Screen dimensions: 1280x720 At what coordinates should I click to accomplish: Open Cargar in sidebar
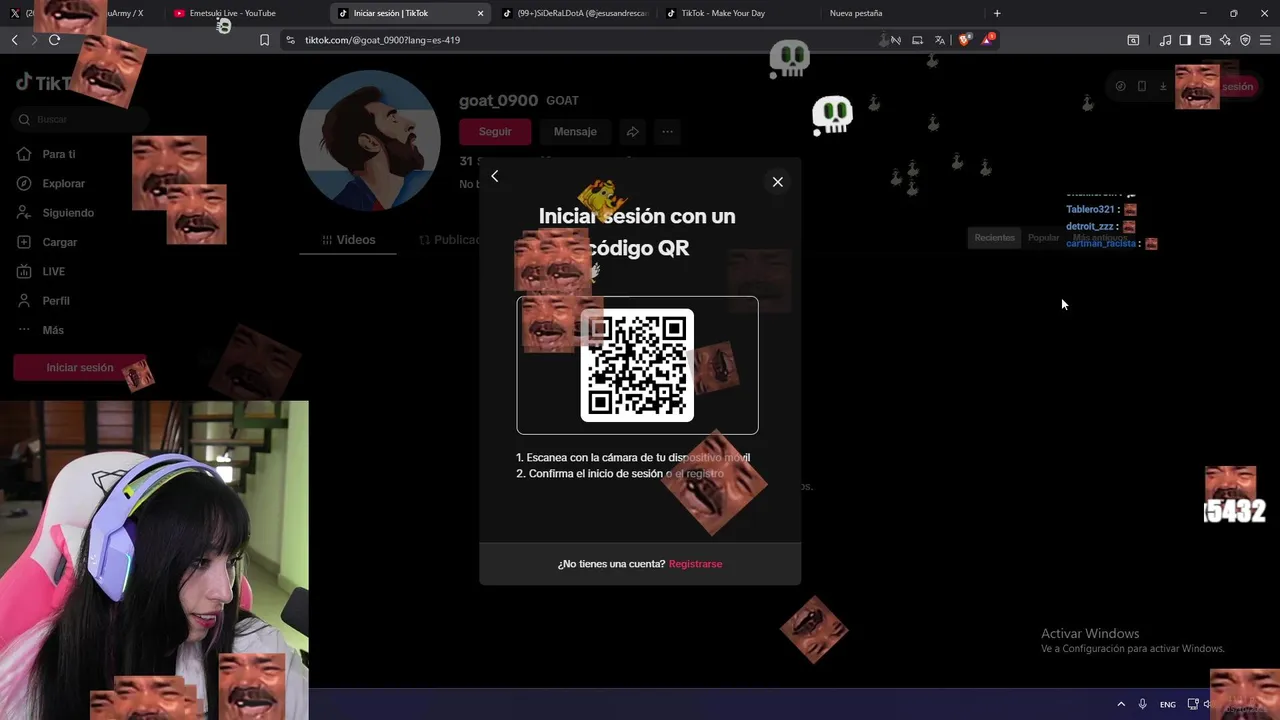coord(59,242)
